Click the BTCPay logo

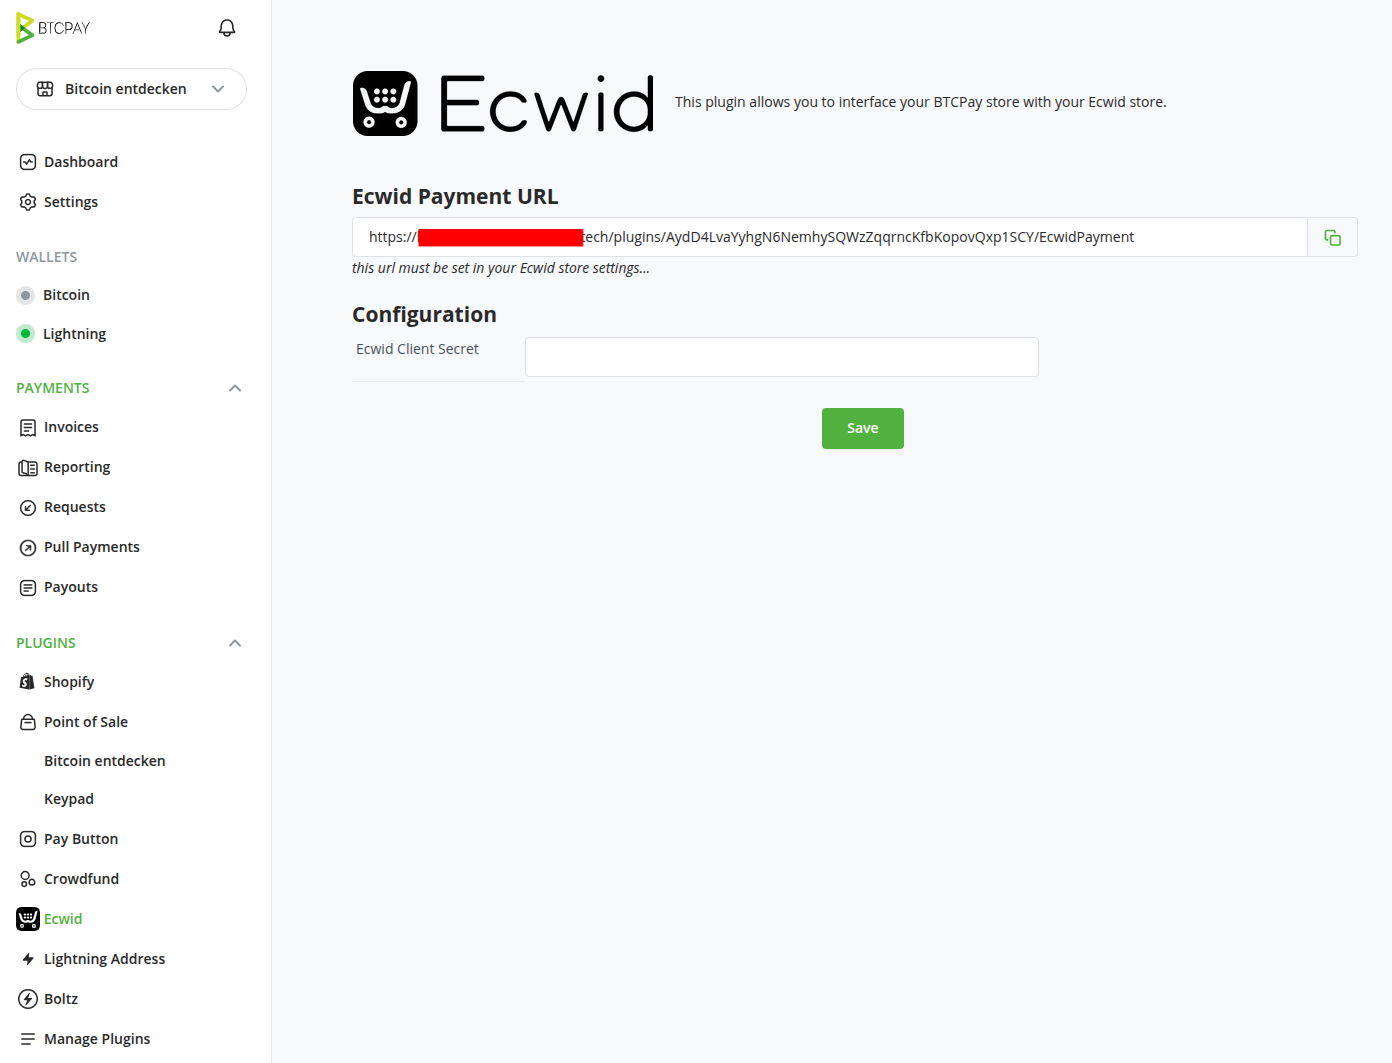pos(52,27)
